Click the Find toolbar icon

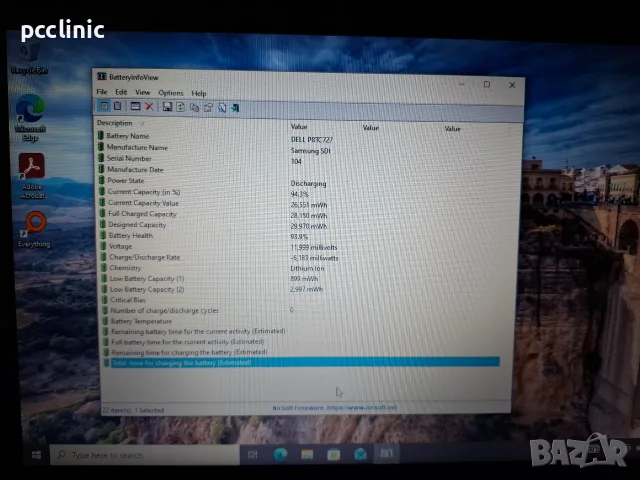[222, 108]
